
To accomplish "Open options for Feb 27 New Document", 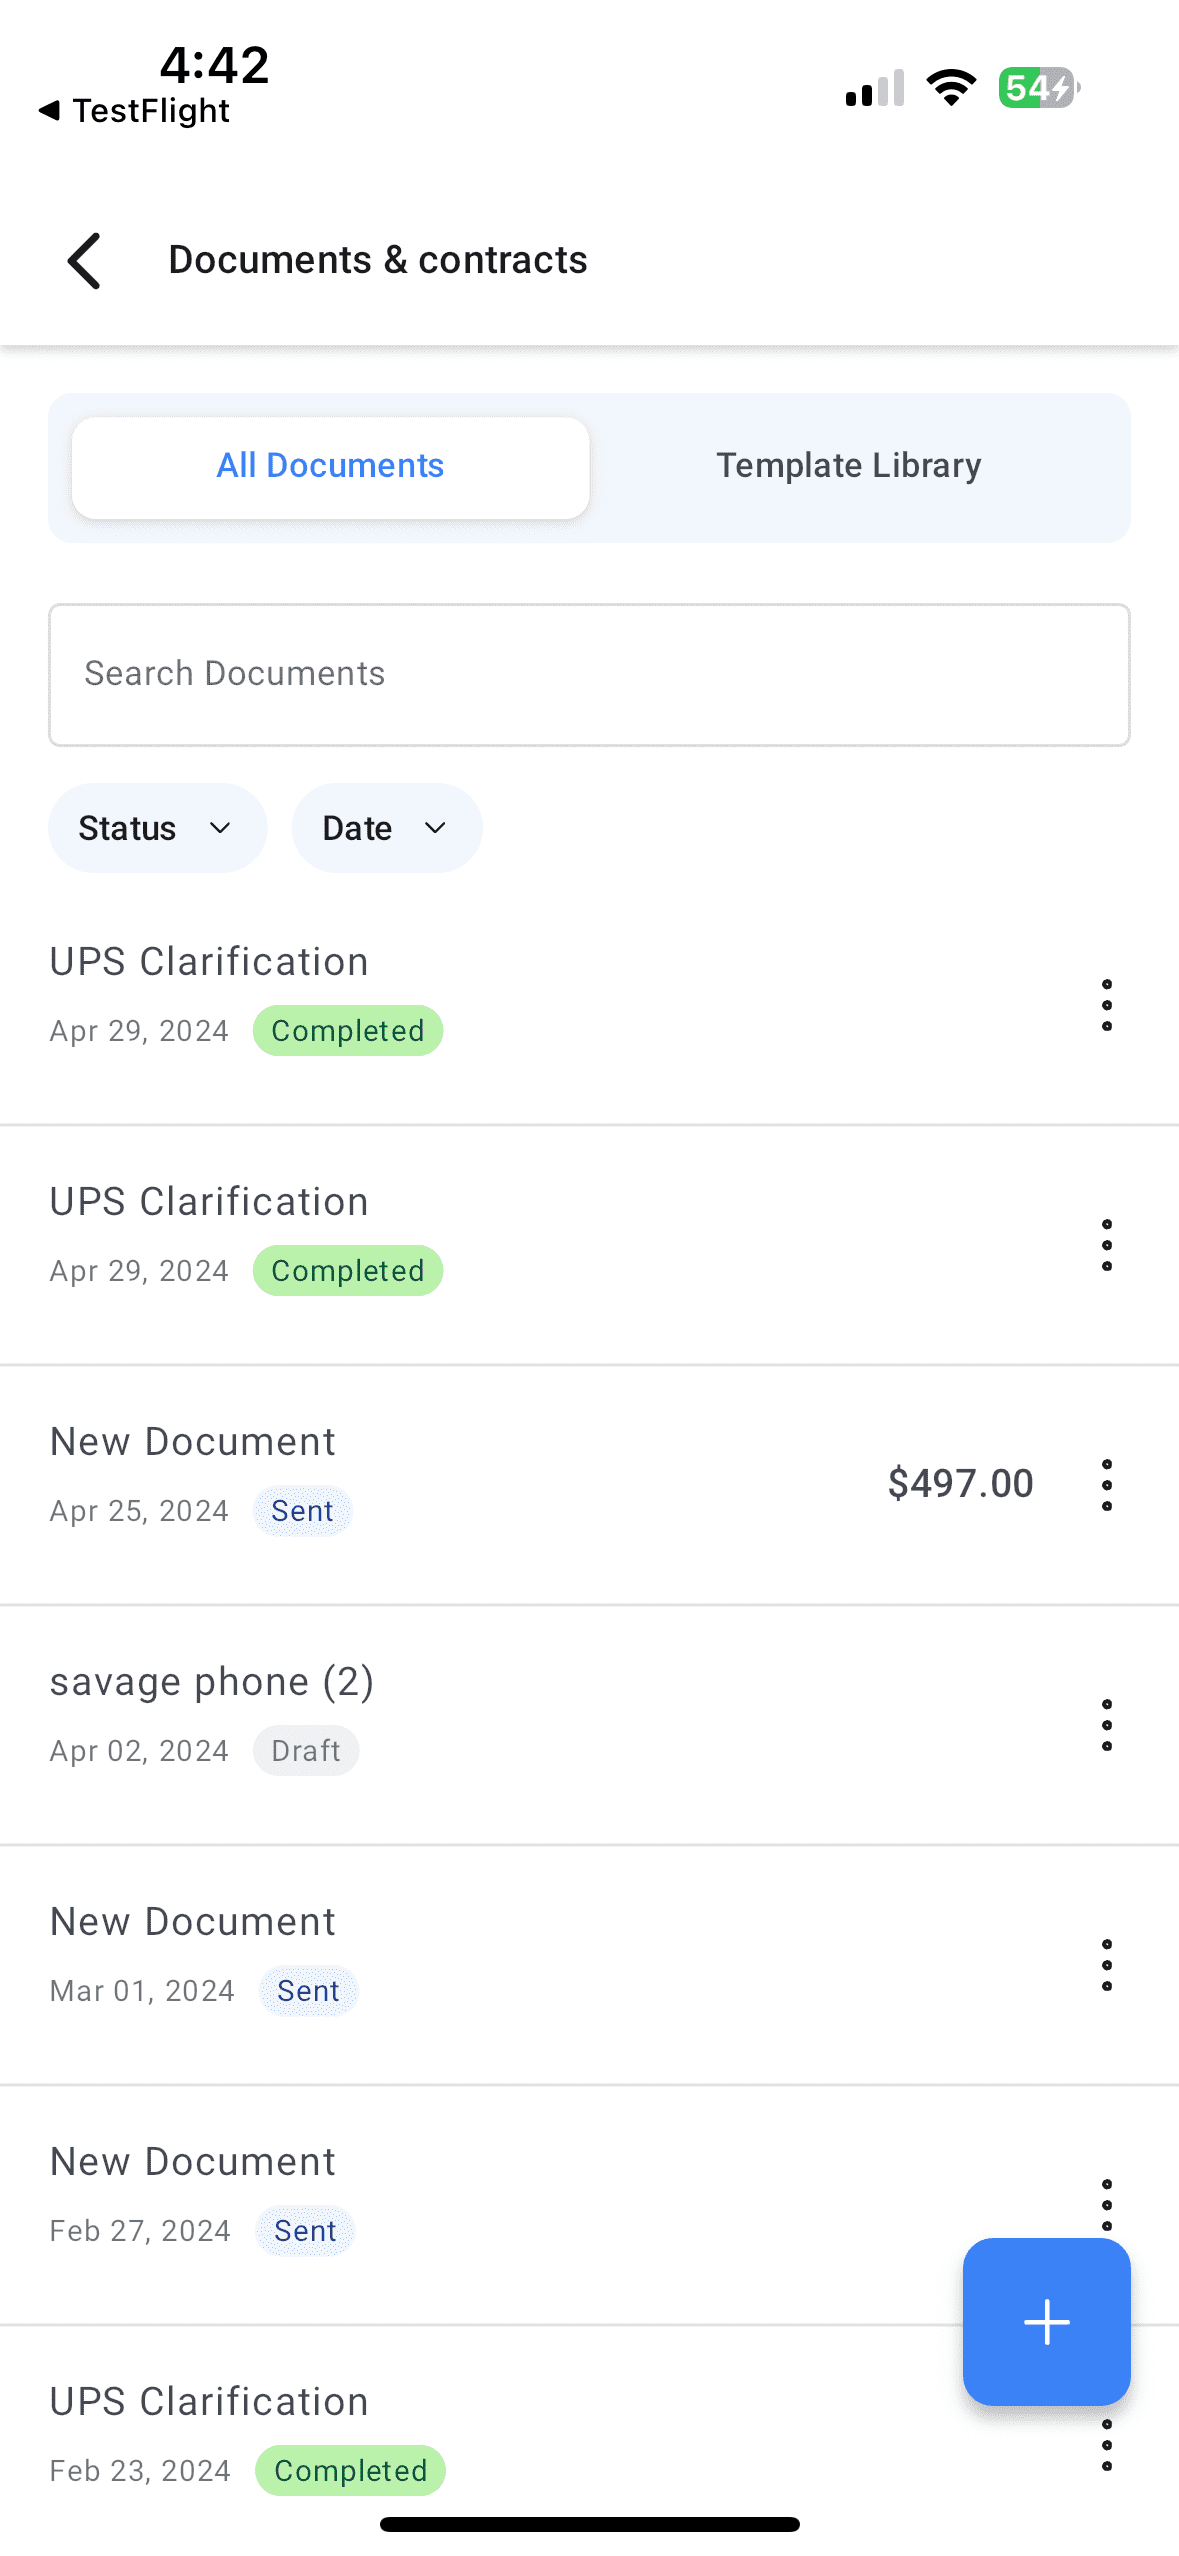I will coord(1106,2204).
